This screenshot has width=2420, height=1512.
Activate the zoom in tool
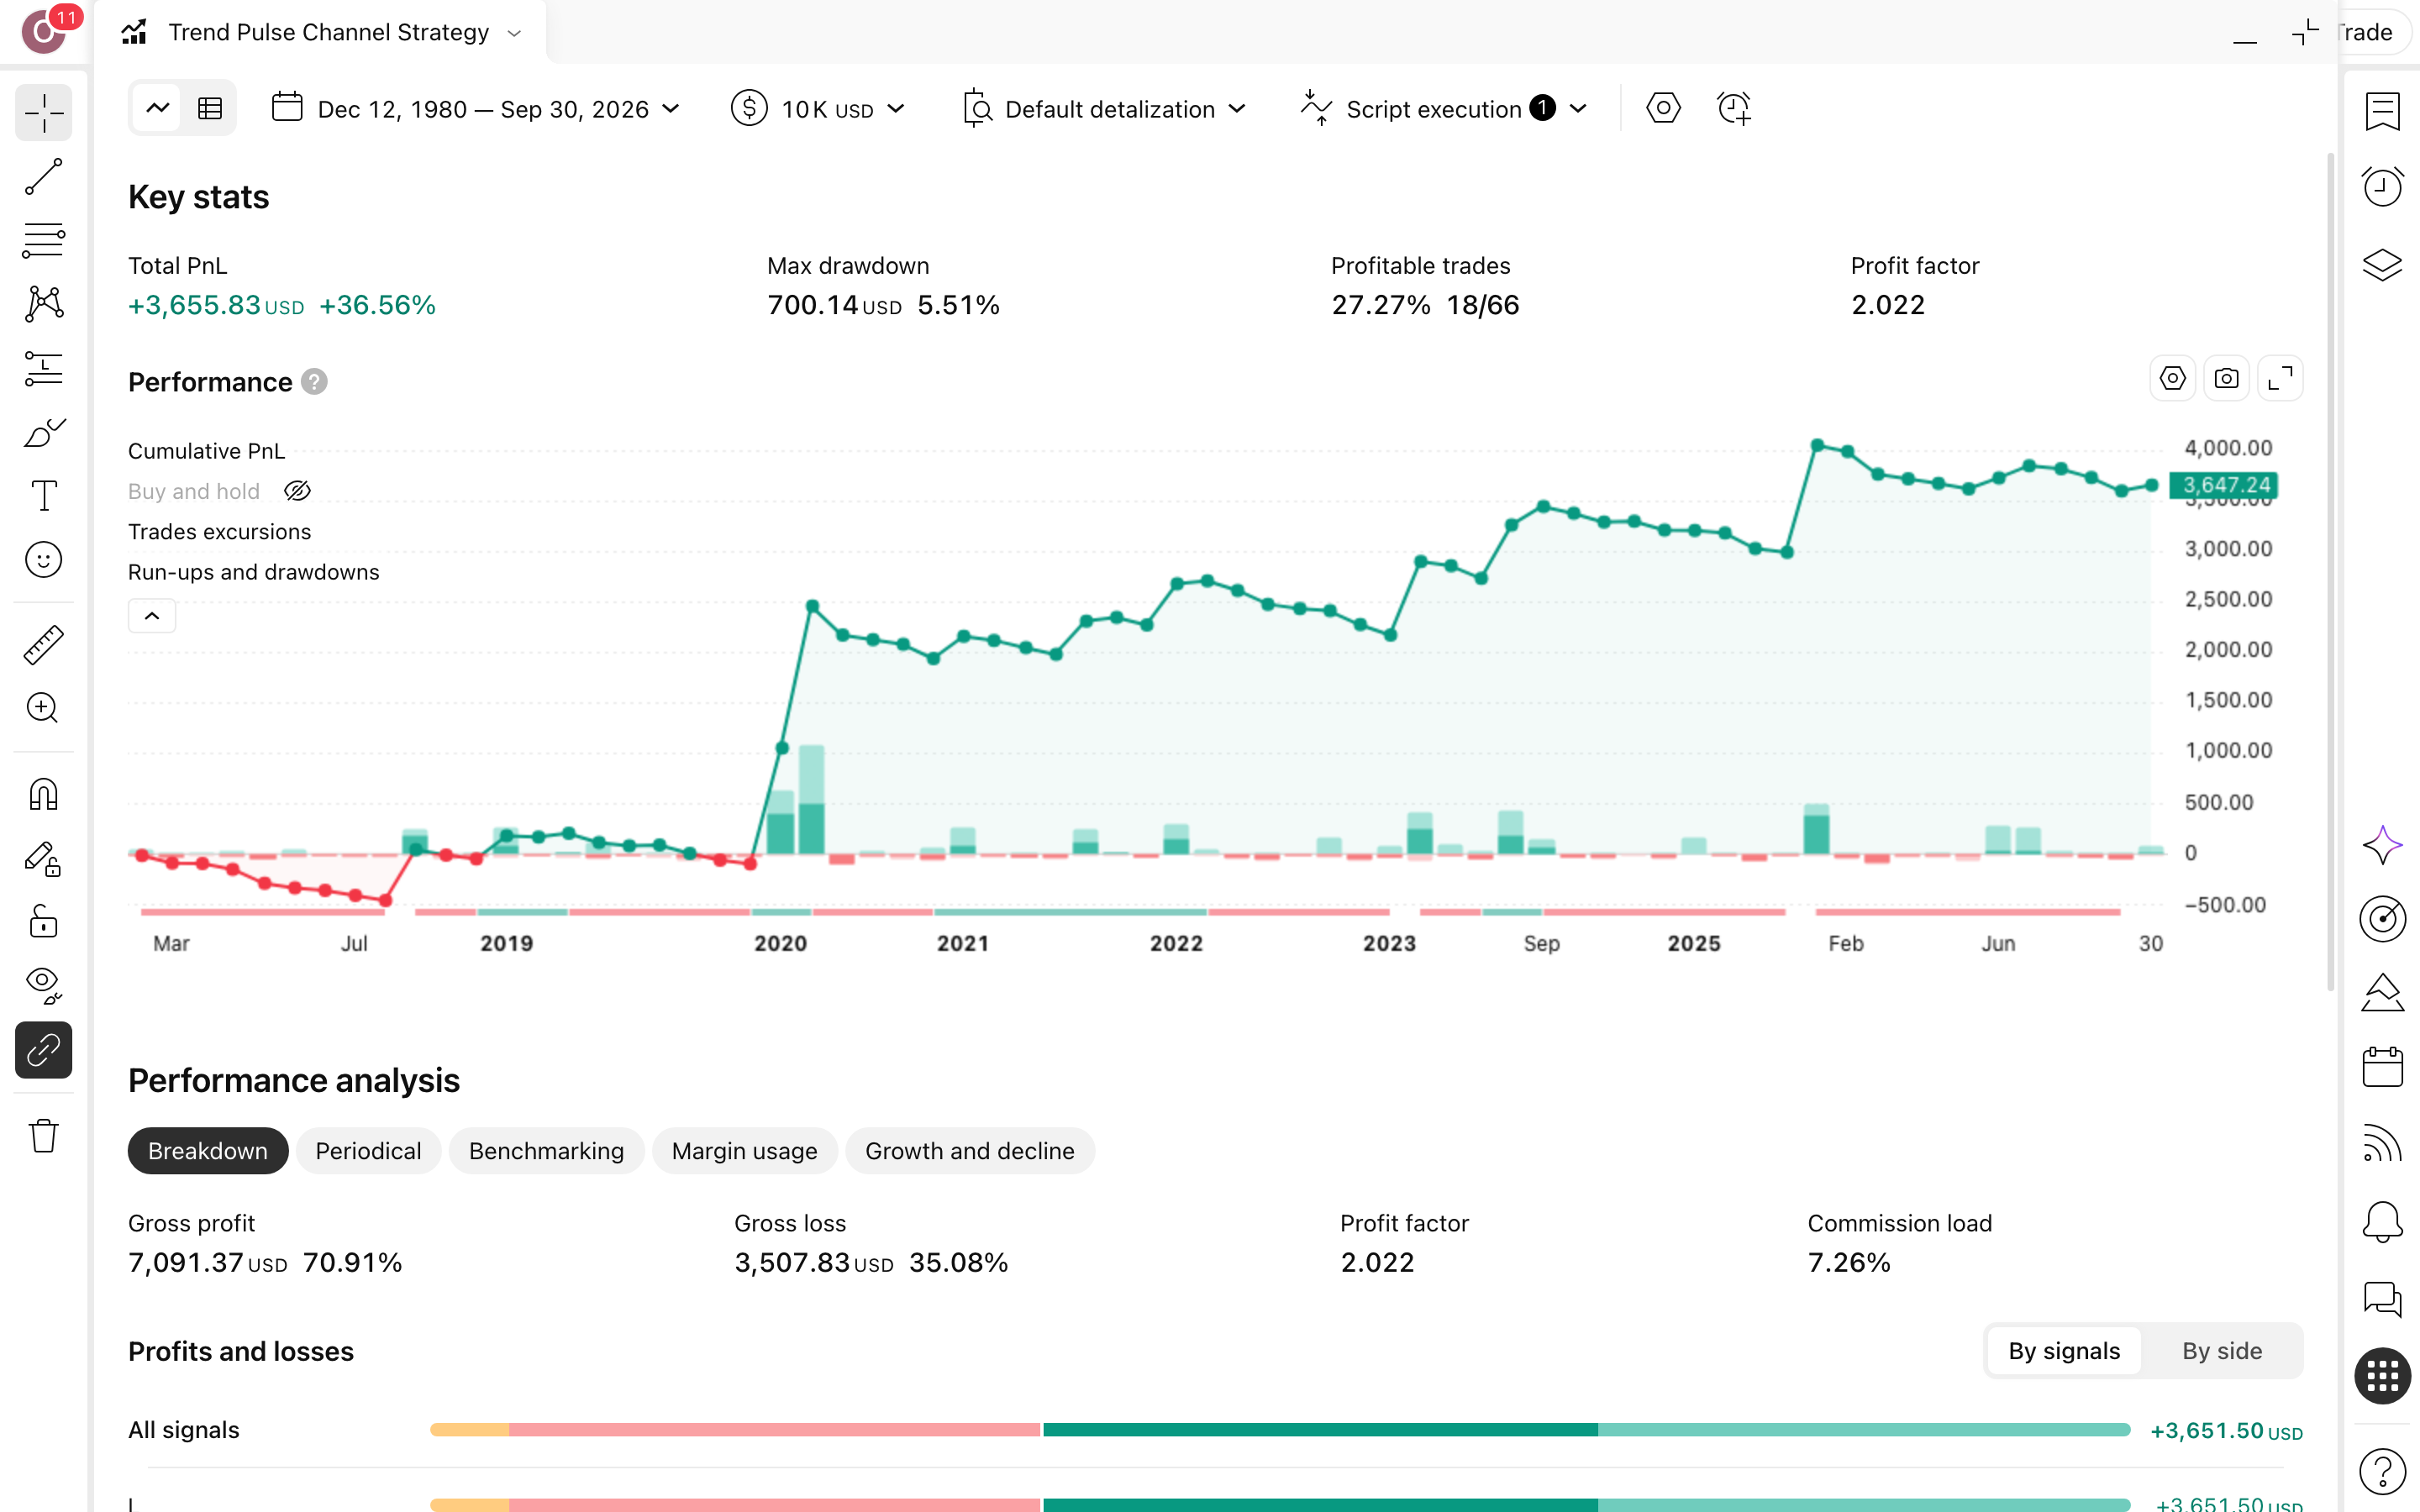(43, 708)
